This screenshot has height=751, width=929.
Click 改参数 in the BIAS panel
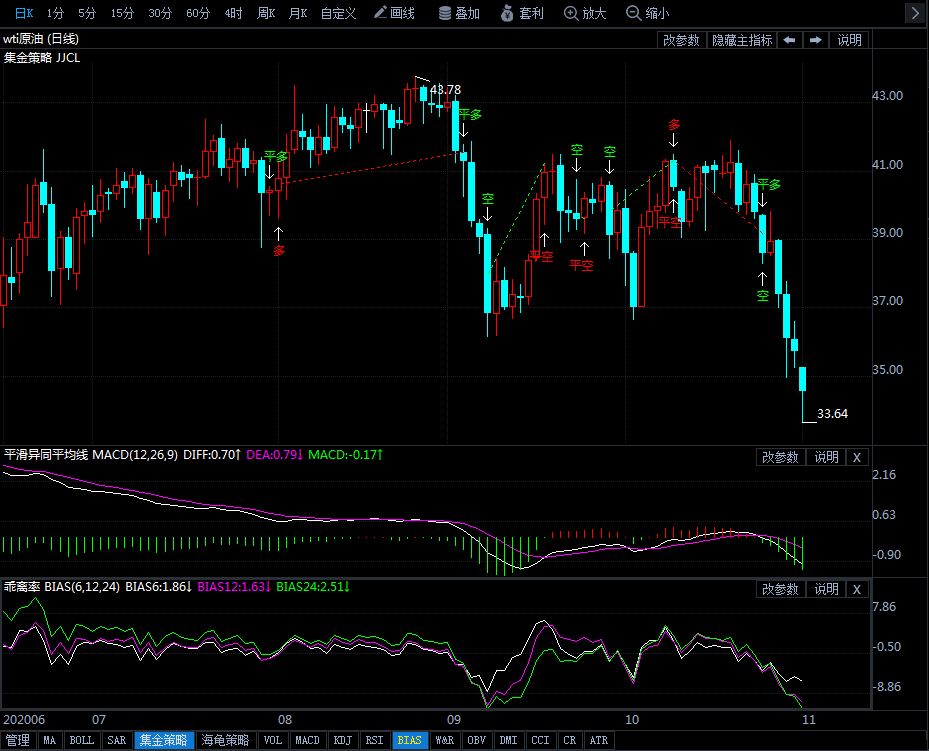[x=780, y=589]
